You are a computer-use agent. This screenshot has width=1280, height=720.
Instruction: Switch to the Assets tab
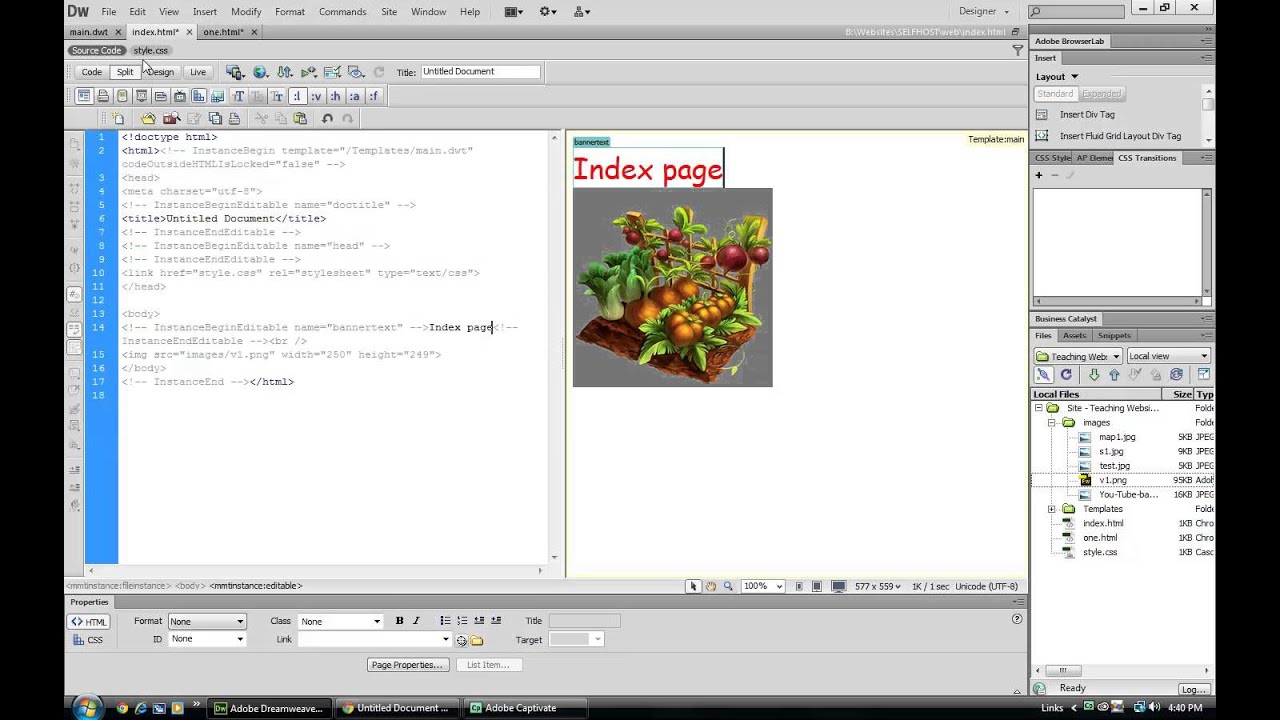tap(1075, 335)
